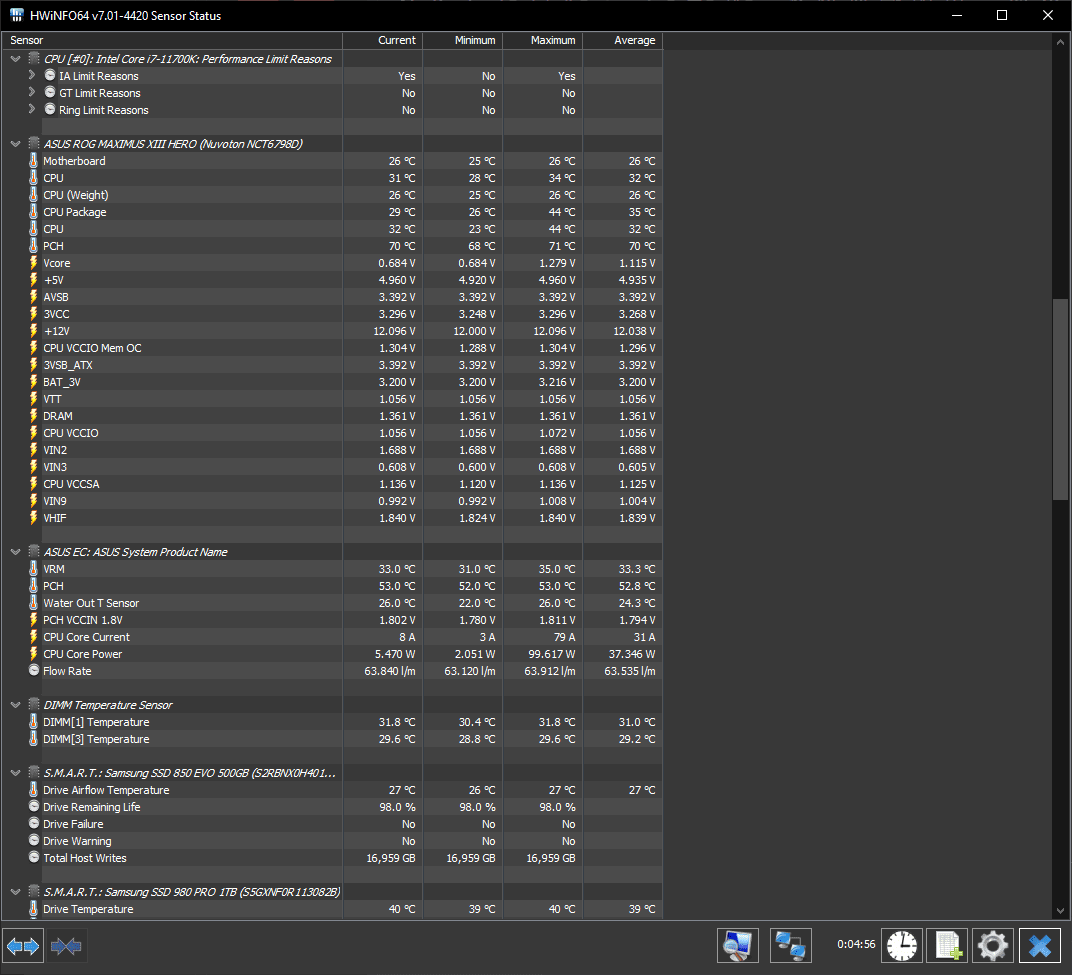Click thermometer icon beside Motherboard row
1072x975 pixels.
(34, 161)
